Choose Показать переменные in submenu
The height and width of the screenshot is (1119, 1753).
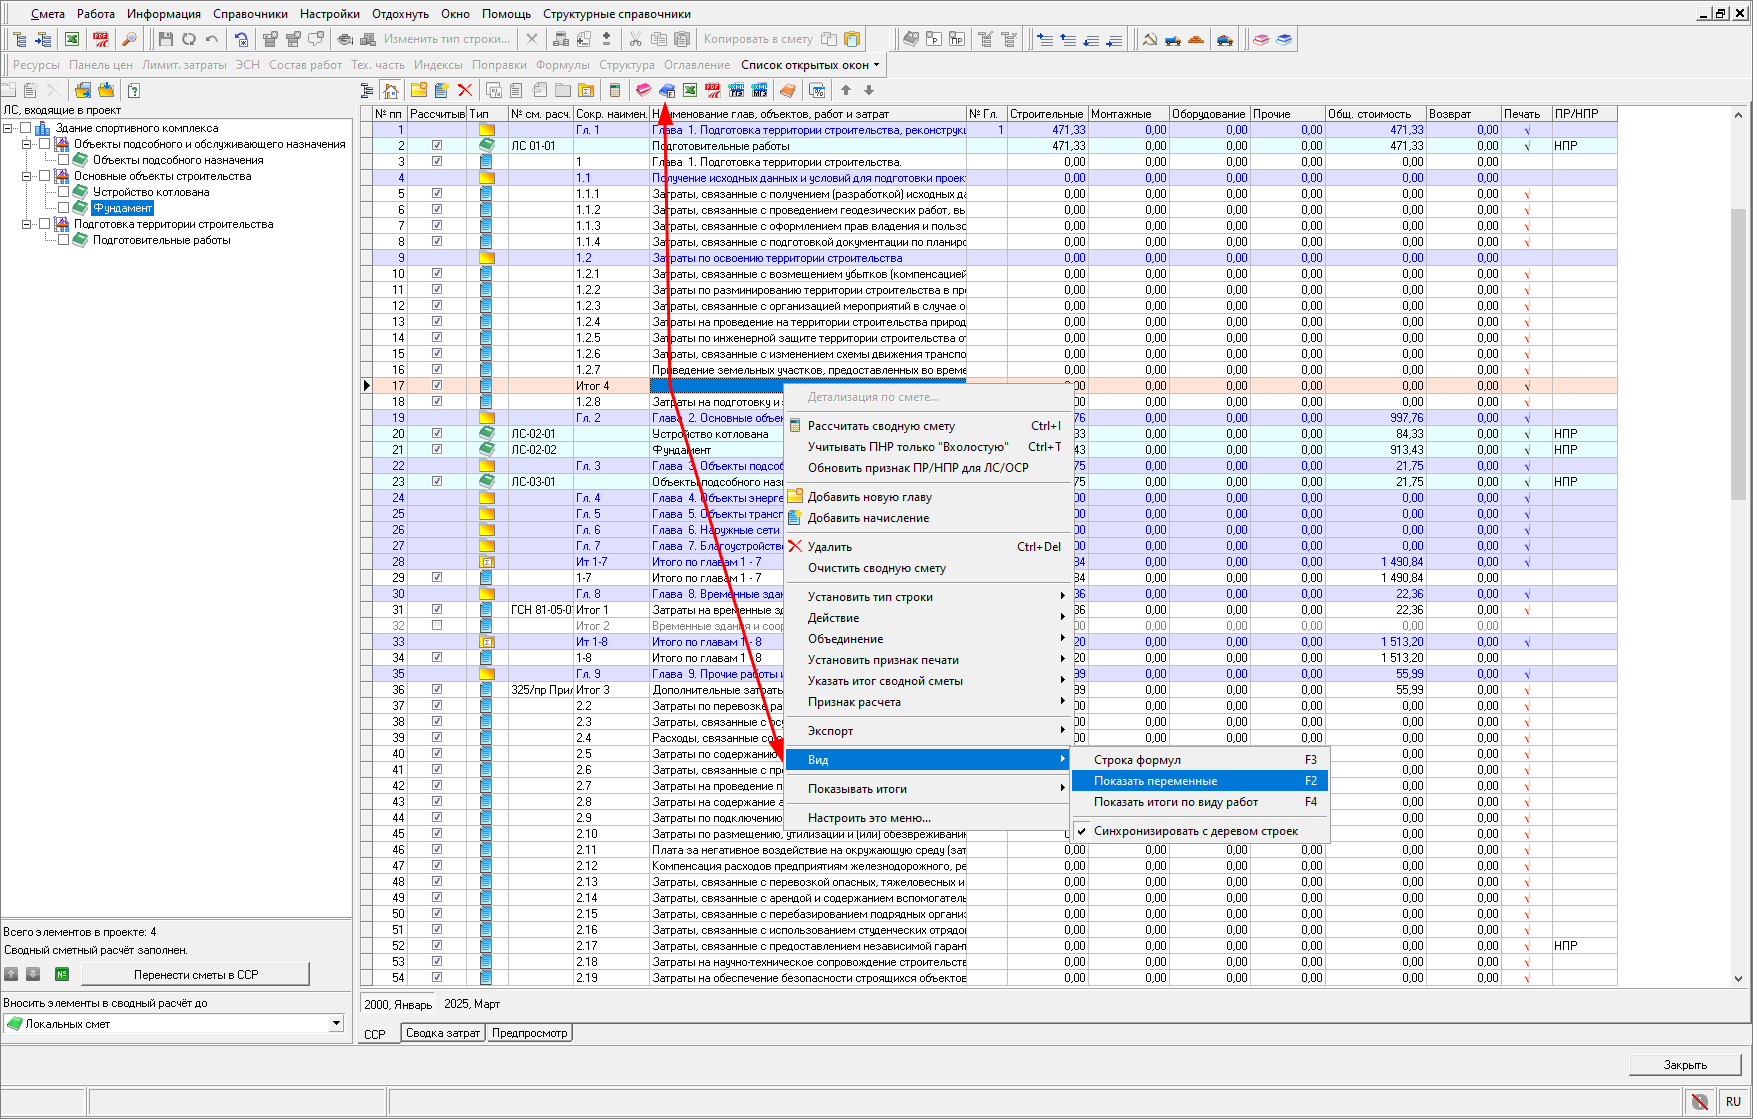[1199, 781]
